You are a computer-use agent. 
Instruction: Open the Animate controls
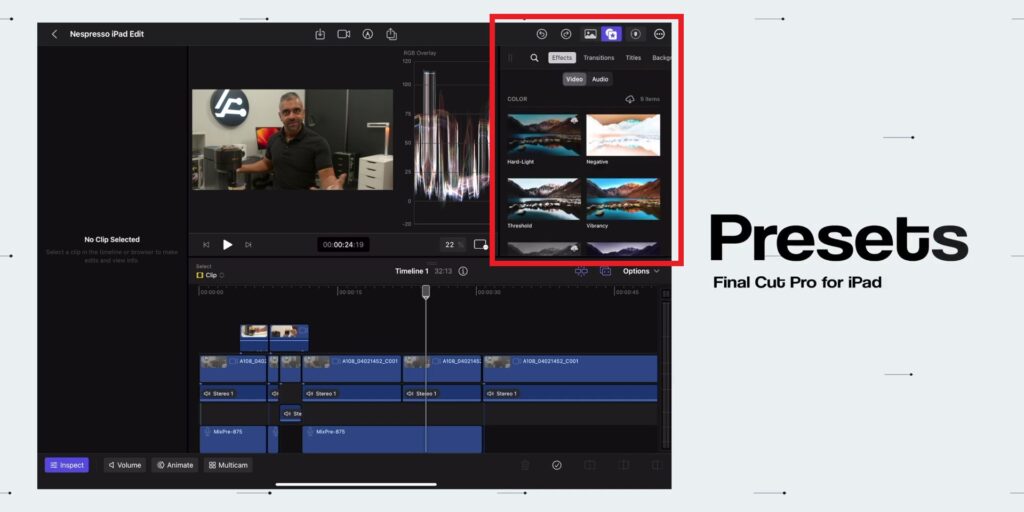click(175, 465)
